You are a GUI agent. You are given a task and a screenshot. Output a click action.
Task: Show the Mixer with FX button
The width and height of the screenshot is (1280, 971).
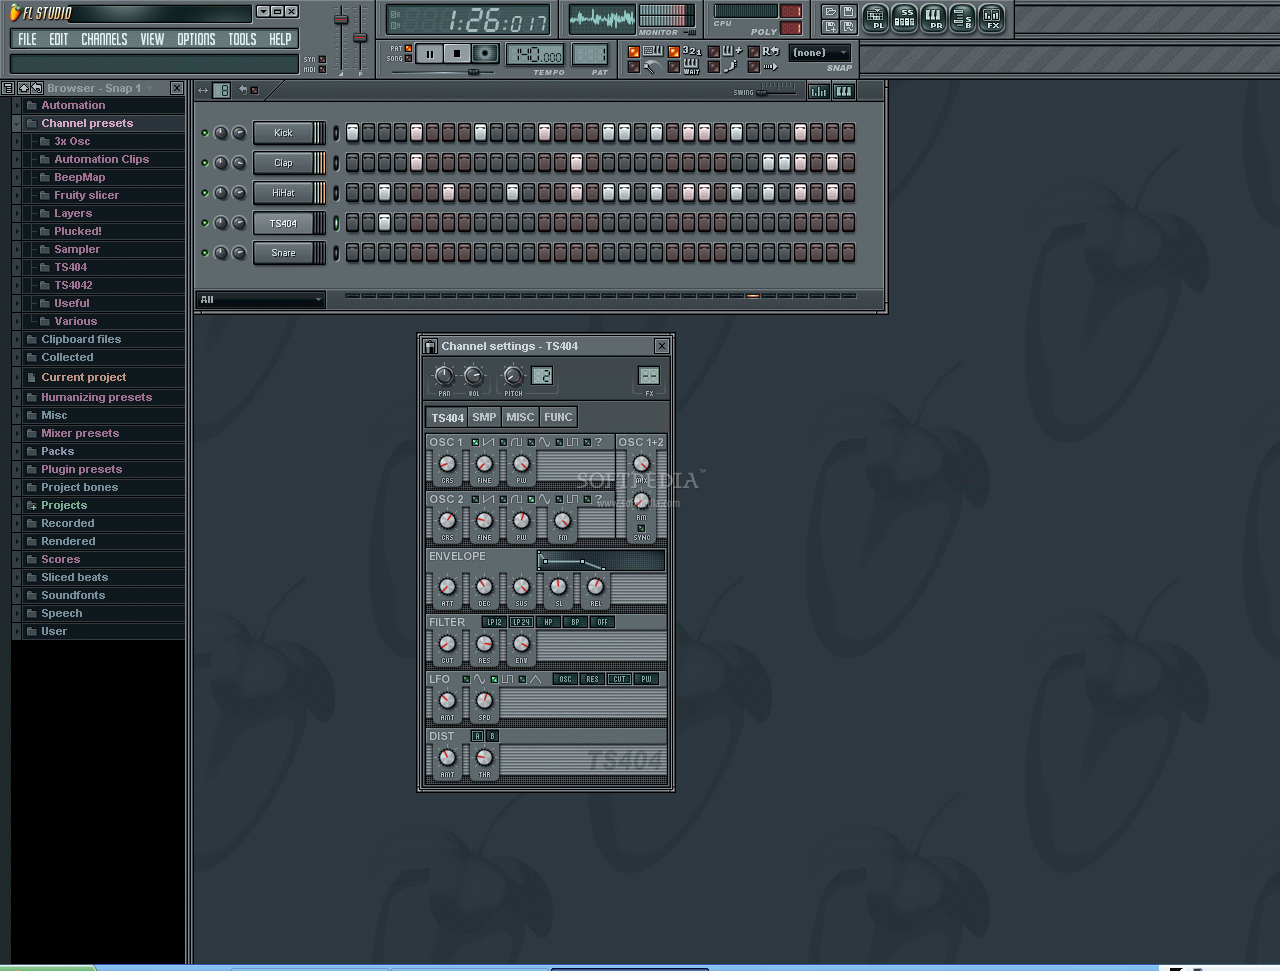coord(992,18)
